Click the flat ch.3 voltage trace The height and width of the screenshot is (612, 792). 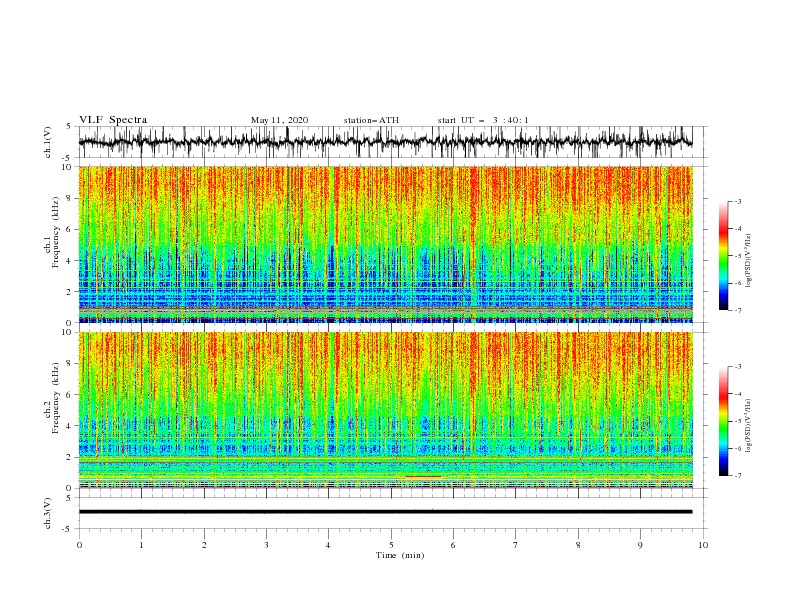385,512
